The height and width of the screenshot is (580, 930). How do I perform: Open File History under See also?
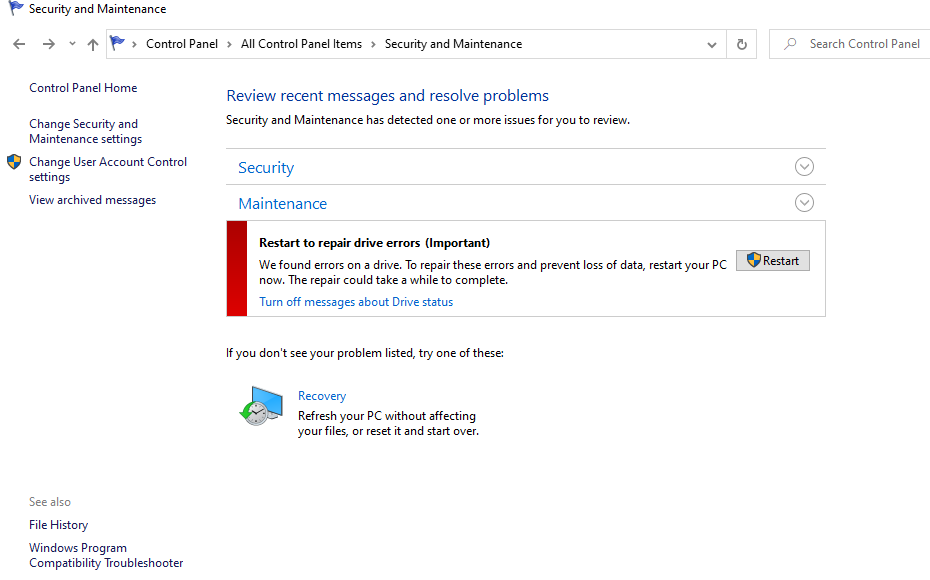[x=58, y=525]
